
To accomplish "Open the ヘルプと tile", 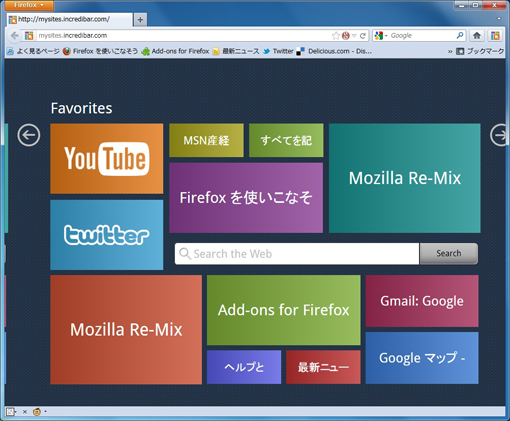I will (244, 367).
